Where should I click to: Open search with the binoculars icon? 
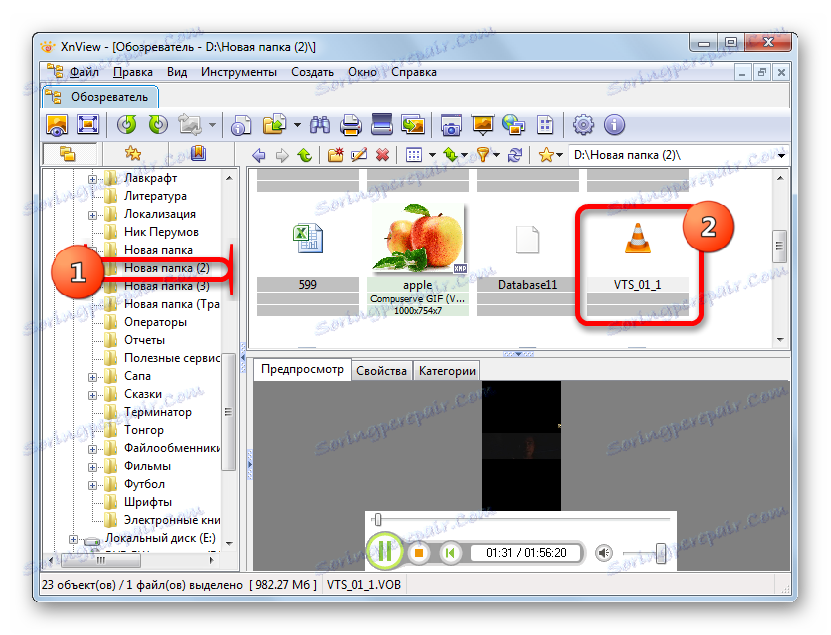(x=320, y=125)
